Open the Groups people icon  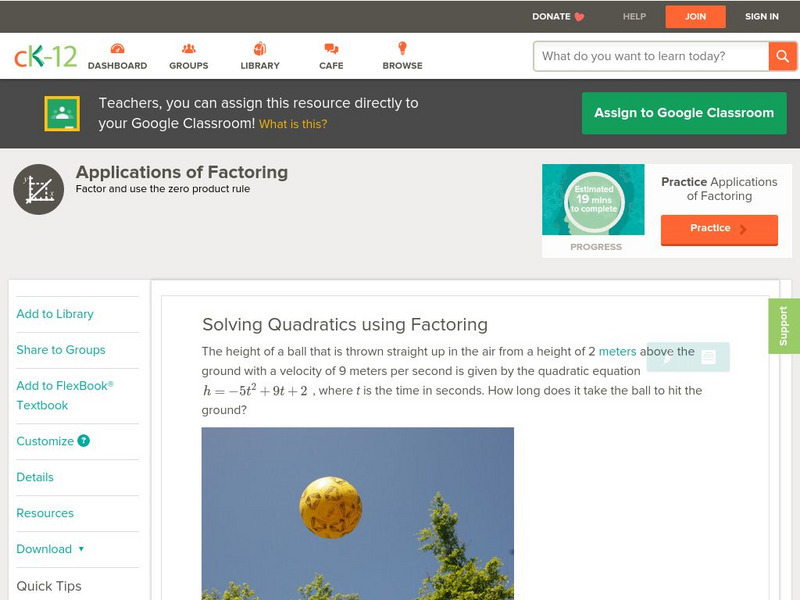pyautogui.click(x=189, y=48)
